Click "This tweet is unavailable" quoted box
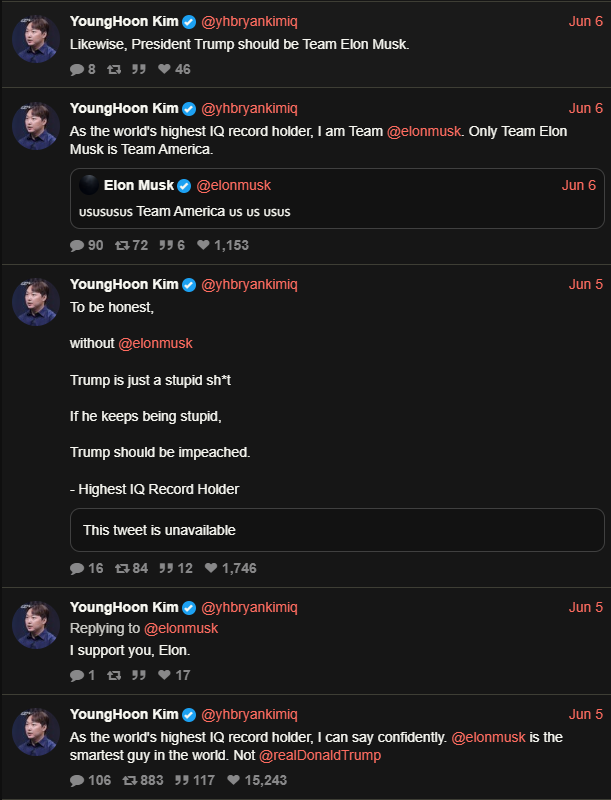The image size is (611, 800). coord(336,530)
